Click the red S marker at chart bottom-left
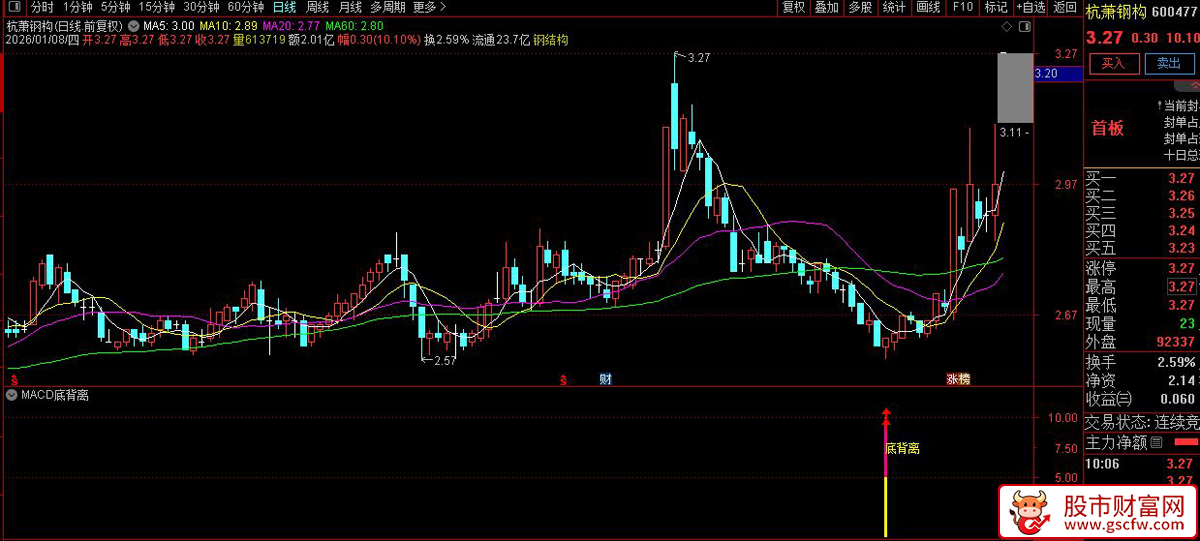 13,380
